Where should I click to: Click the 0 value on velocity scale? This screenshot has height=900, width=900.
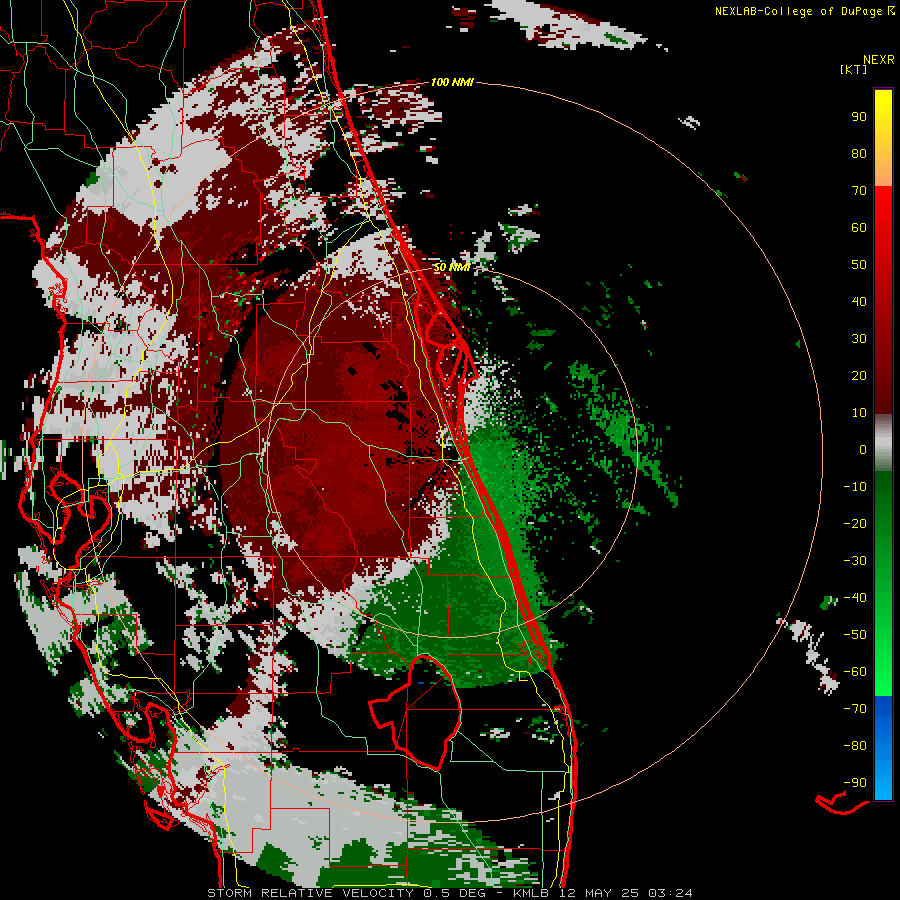863,449
